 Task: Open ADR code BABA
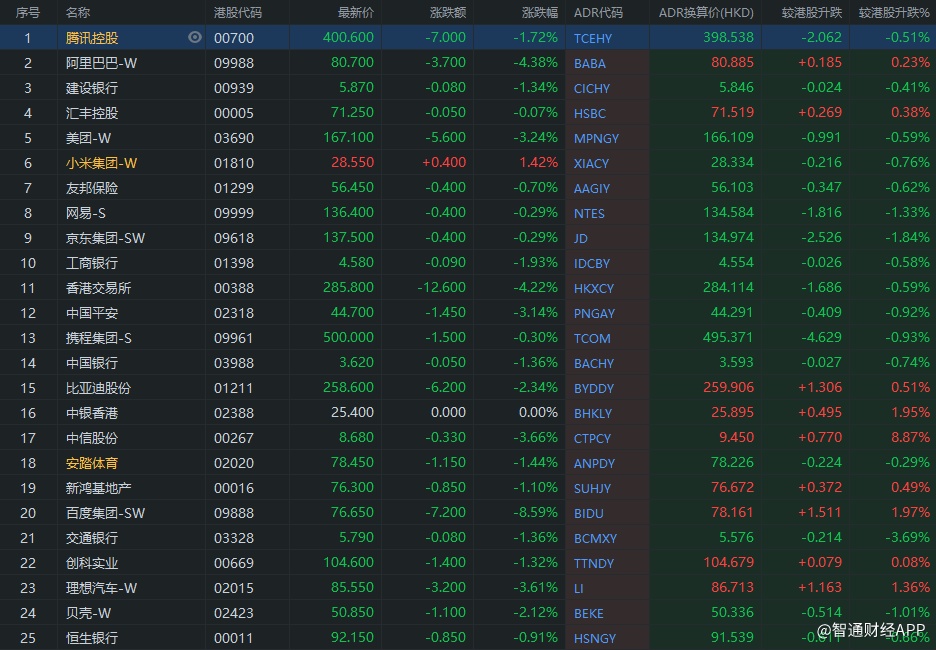pyautogui.click(x=590, y=63)
